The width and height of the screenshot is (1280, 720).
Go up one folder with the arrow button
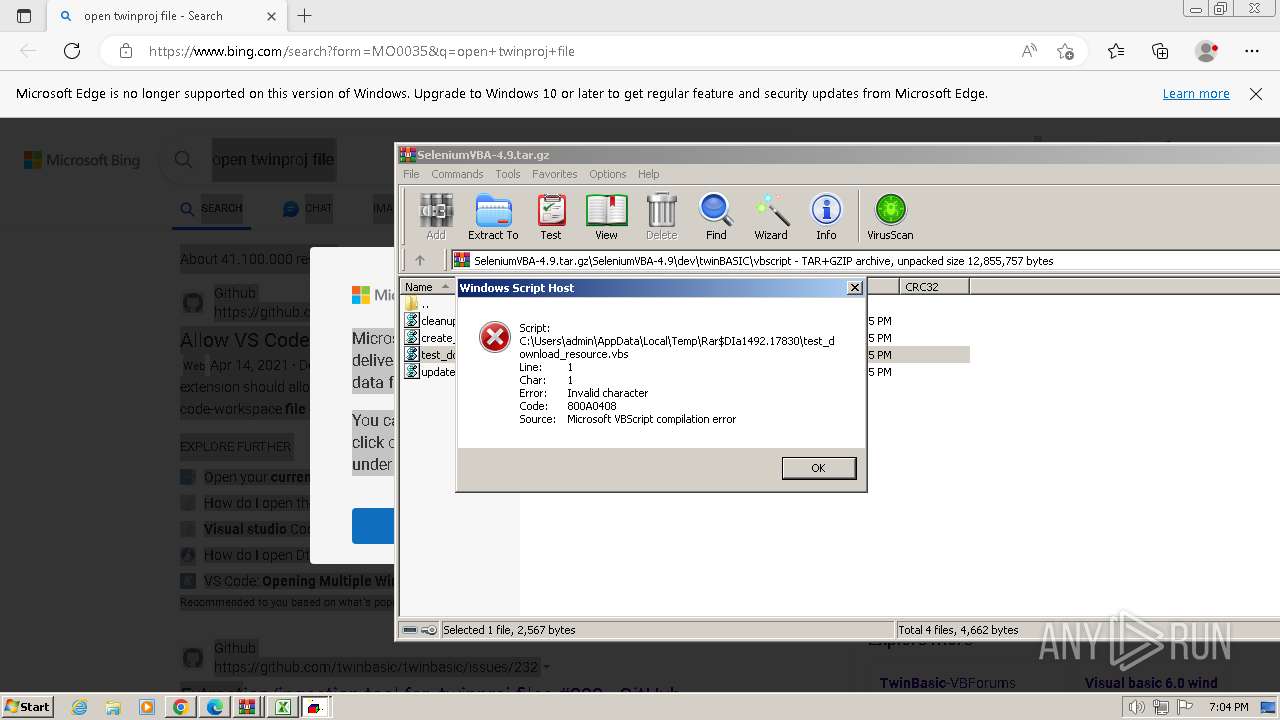tap(420, 260)
